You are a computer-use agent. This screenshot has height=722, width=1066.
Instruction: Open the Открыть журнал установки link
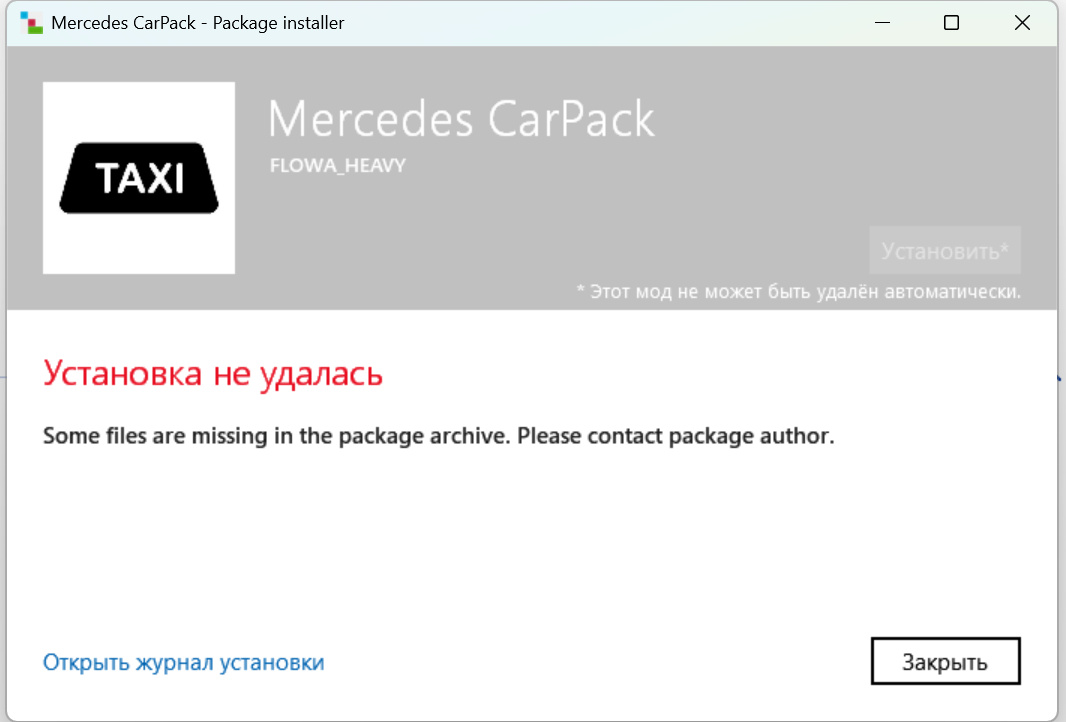tap(184, 662)
